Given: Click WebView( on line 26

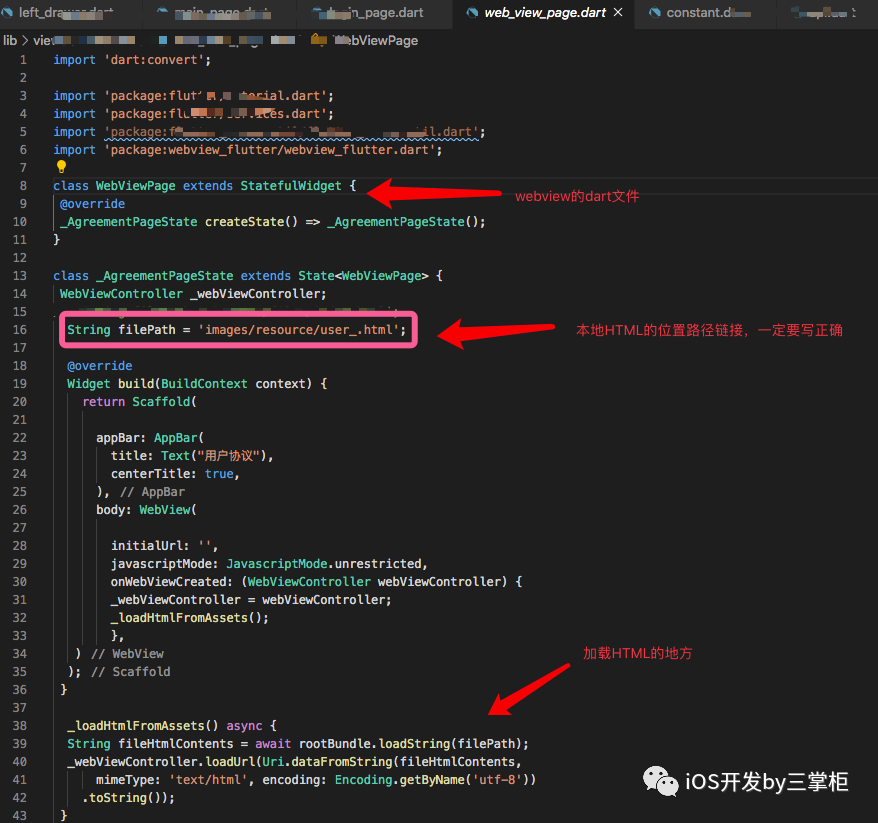Looking at the screenshot, I should point(167,510).
